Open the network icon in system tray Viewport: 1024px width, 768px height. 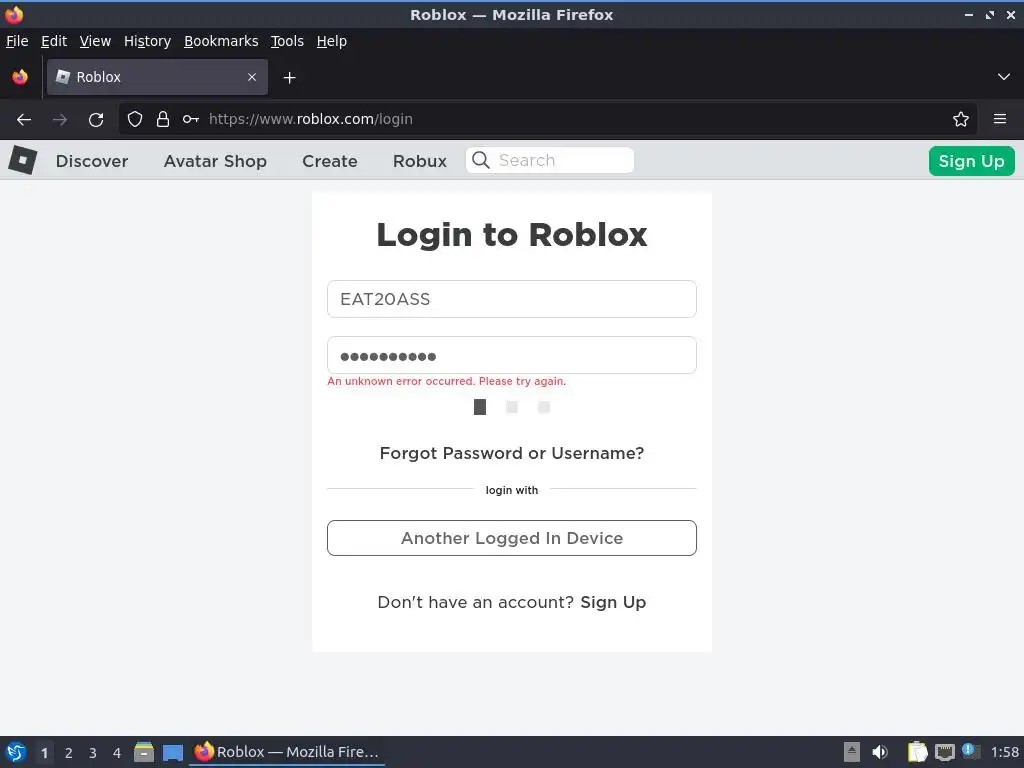pyautogui.click(x=944, y=752)
